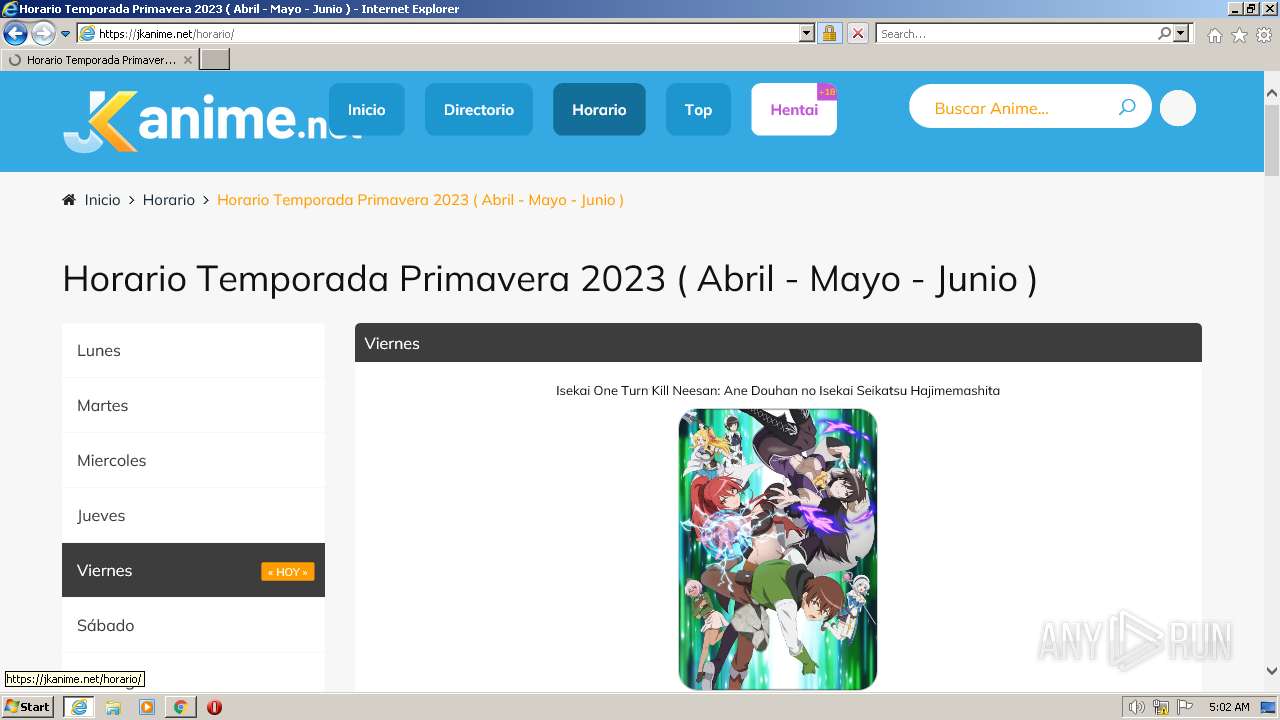Click the security lock icon
Screen dimensions: 1280x720
[x=829, y=34]
